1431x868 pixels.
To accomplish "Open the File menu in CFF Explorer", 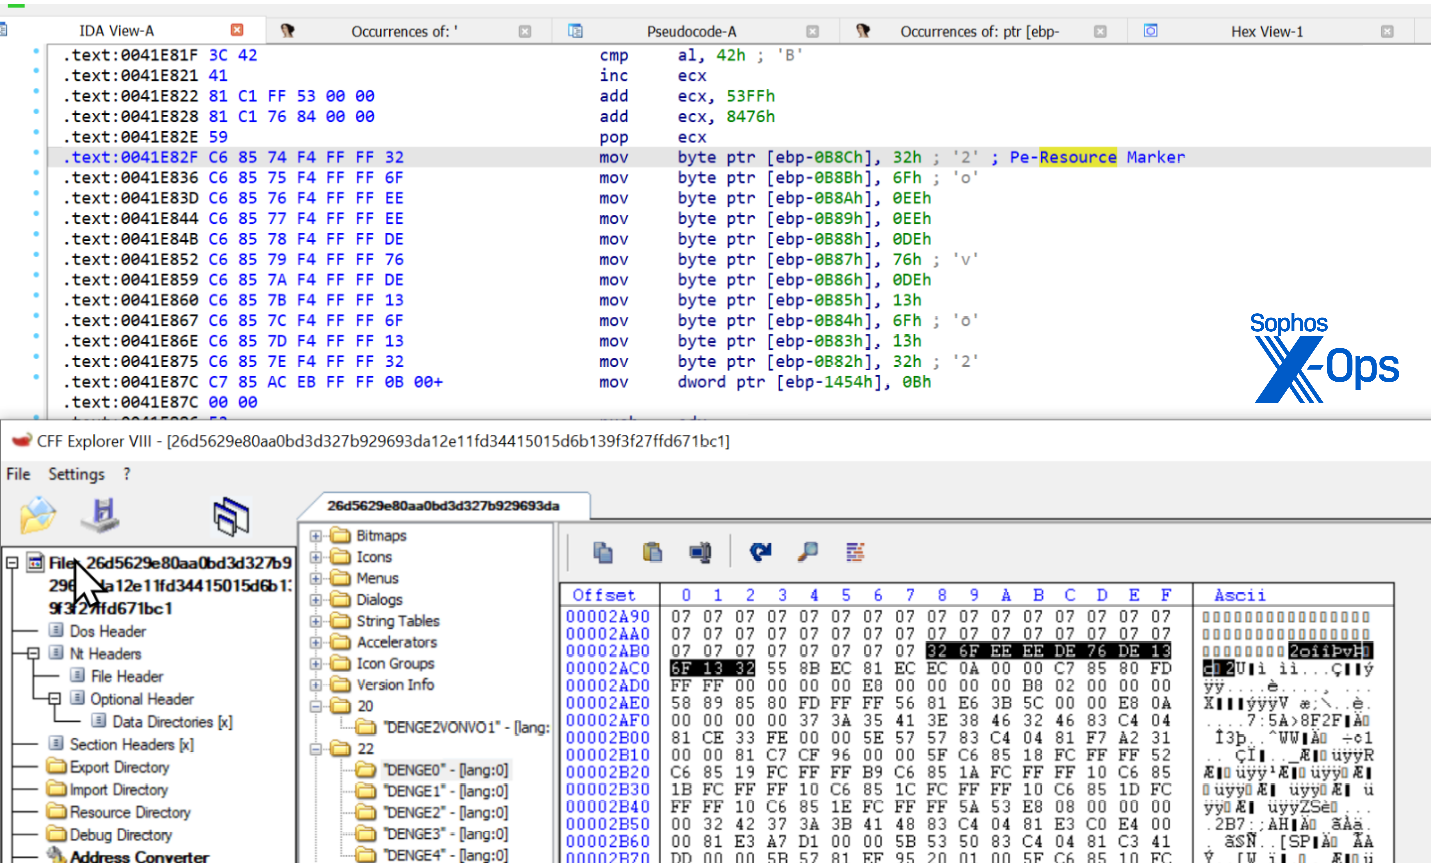I will click(17, 474).
